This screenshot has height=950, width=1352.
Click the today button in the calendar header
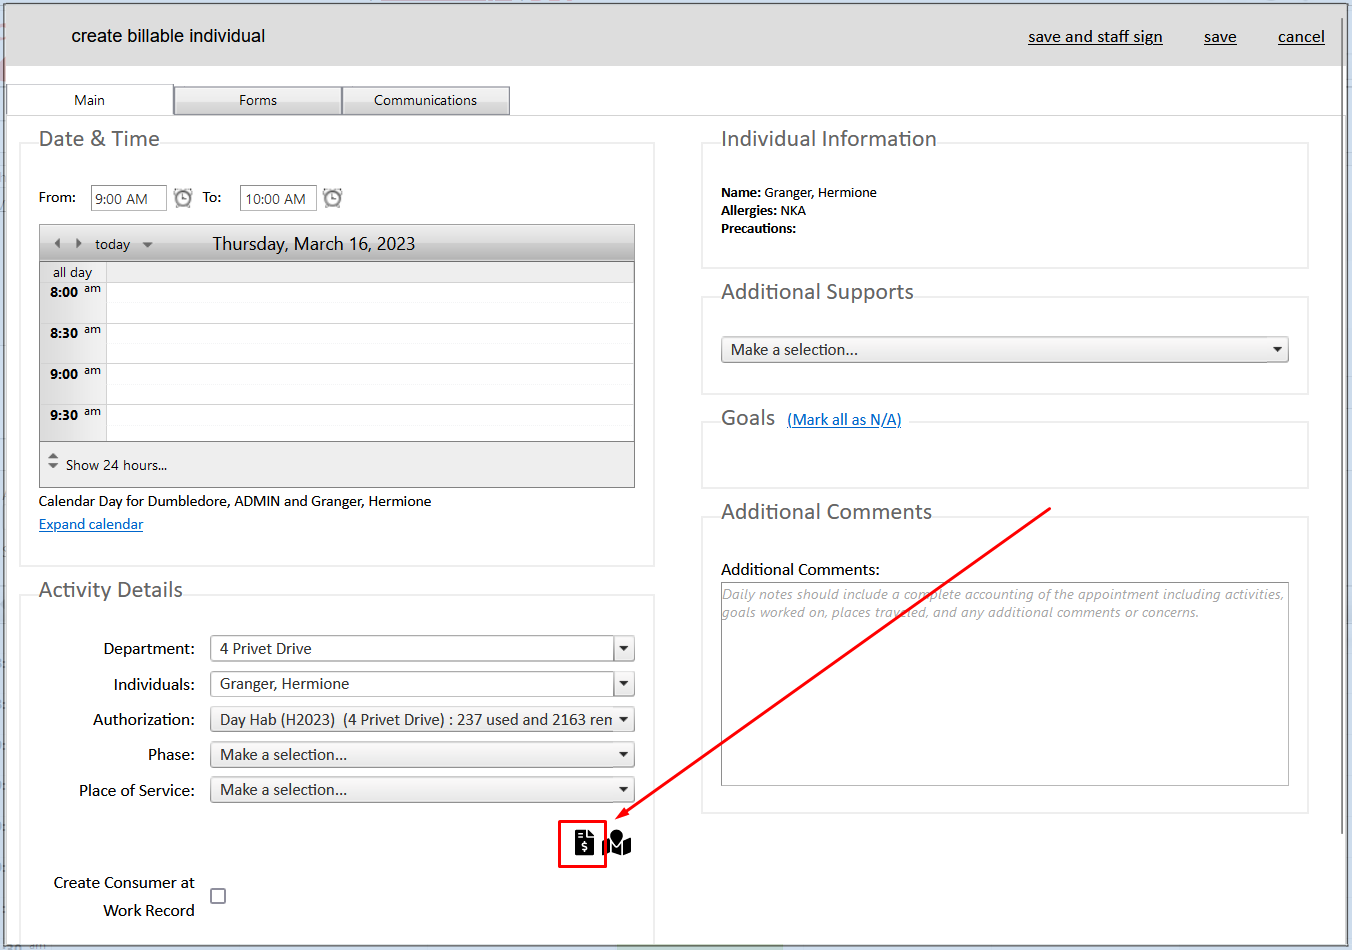pyautogui.click(x=112, y=245)
